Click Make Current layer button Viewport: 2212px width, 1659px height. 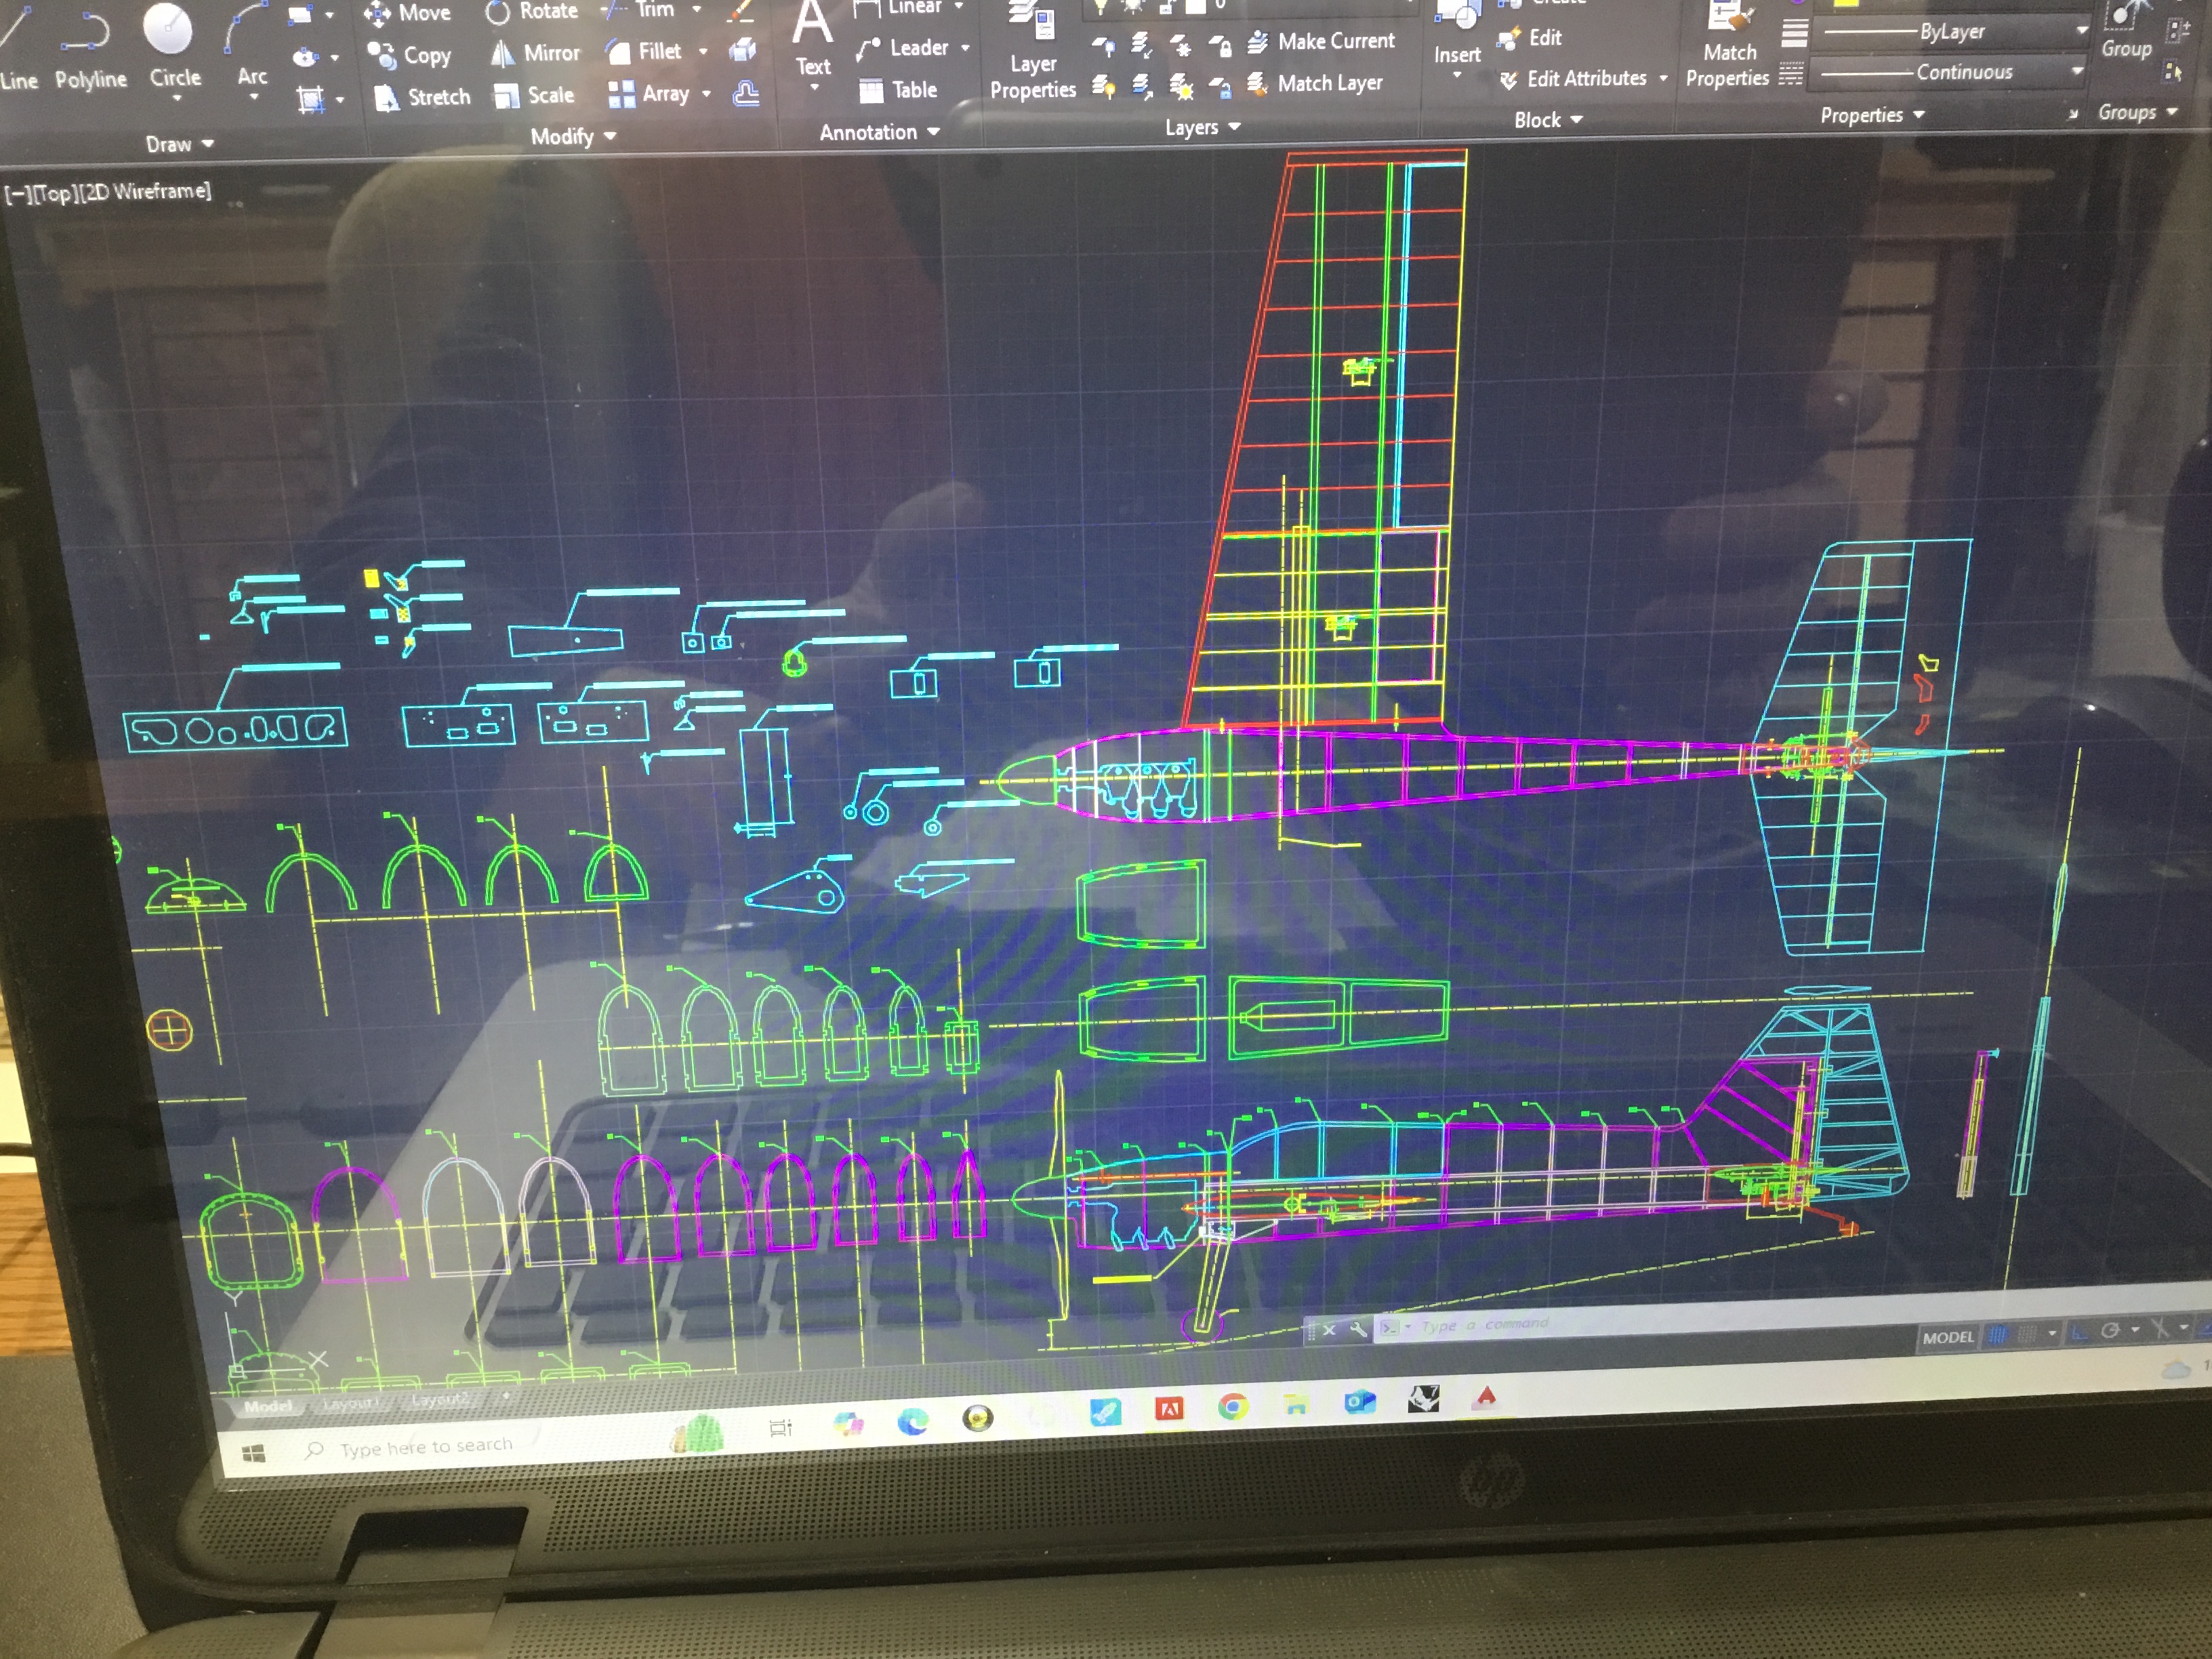pyautogui.click(x=1322, y=42)
